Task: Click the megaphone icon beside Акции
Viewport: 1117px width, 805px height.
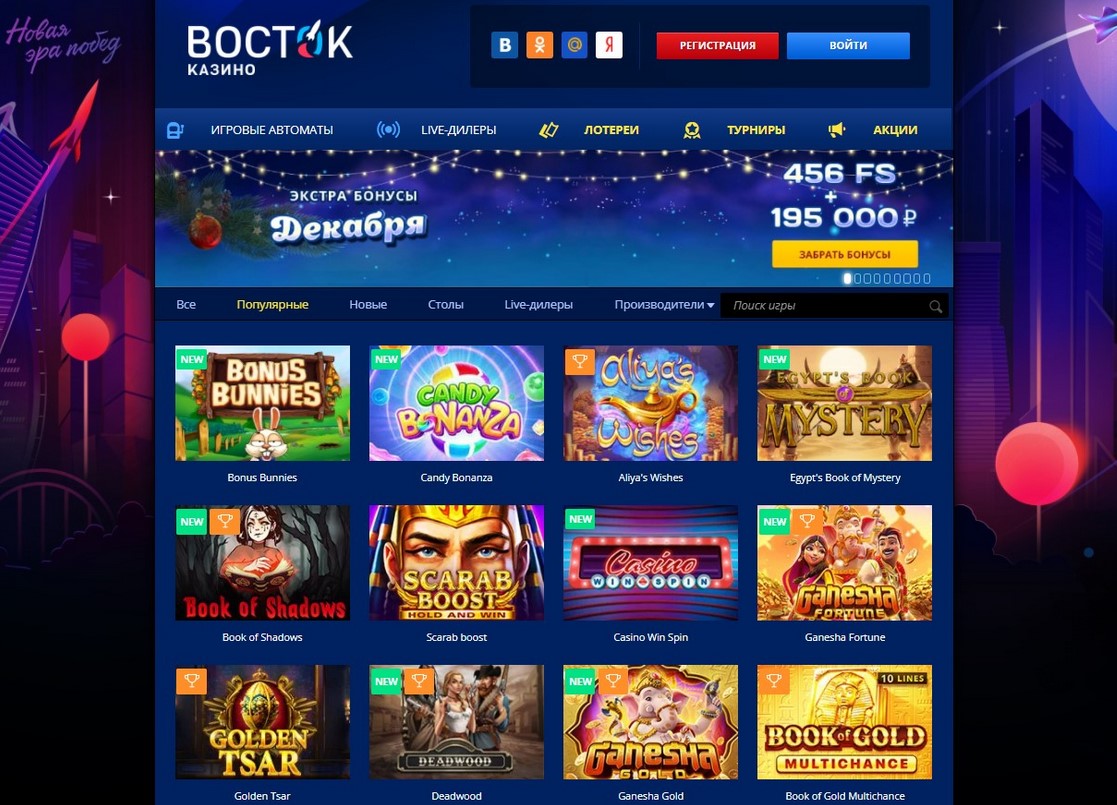Action: [836, 130]
